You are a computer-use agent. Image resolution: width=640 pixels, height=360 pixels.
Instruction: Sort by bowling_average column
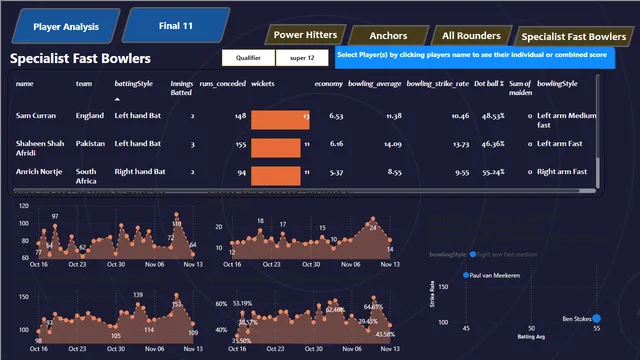coord(375,84)
